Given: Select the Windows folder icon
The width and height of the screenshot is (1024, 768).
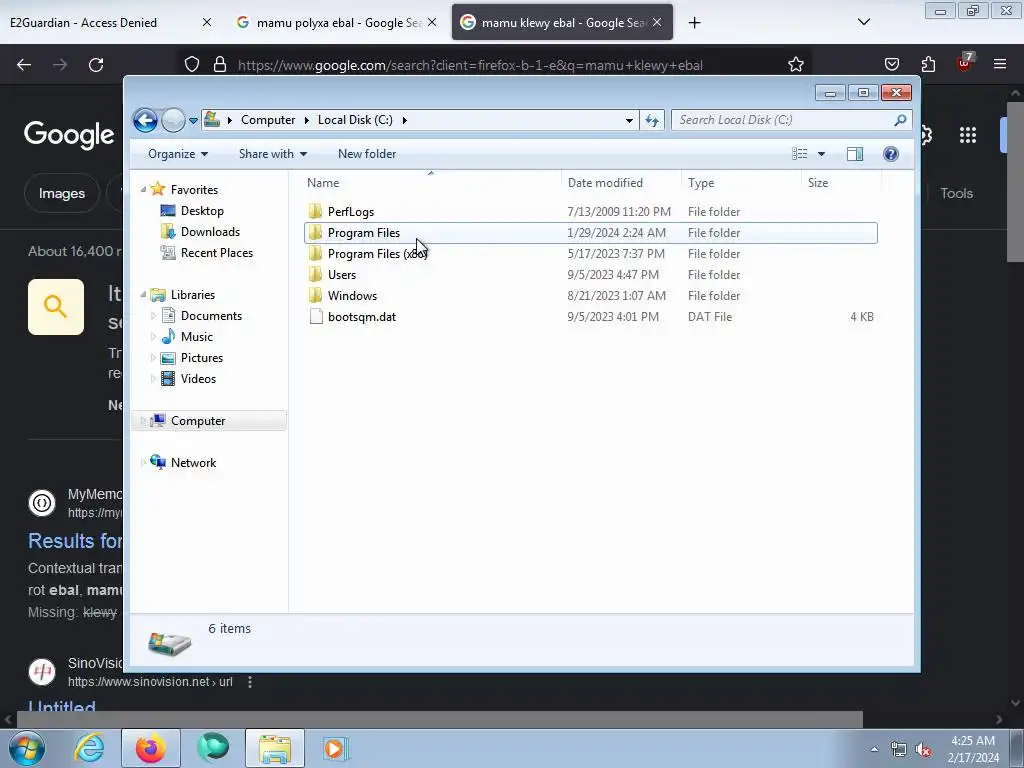Looking at the screenshot, I should point(315,296).
